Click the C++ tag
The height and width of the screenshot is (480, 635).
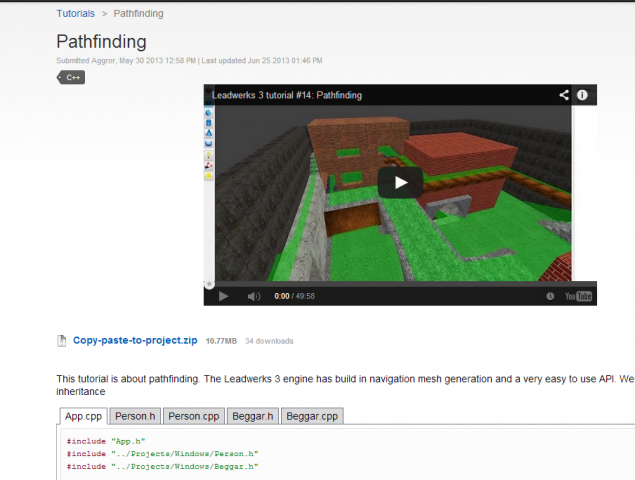pos(71,77)
